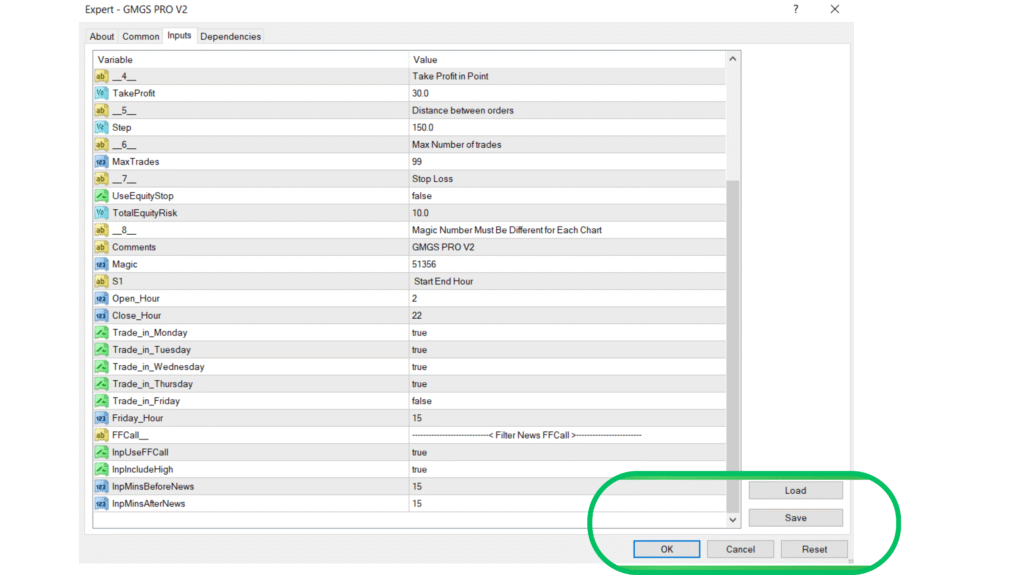Viewport: 1024px width, 575px height.
Task: Select the Magic number row icon
Action: 101,264
